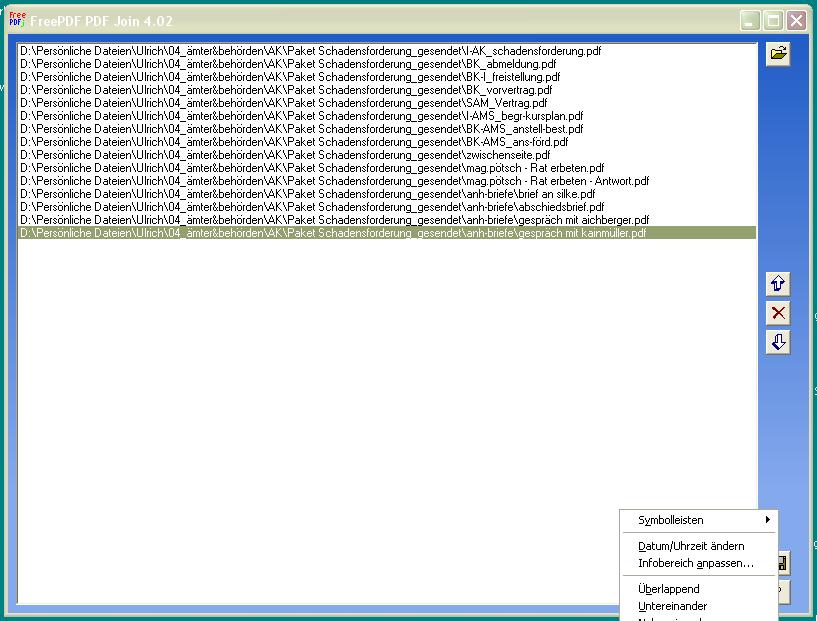The width and height of the screenshot is (817, 621).
Task: Select row zwischenseite.pdf
Action: 387,155
